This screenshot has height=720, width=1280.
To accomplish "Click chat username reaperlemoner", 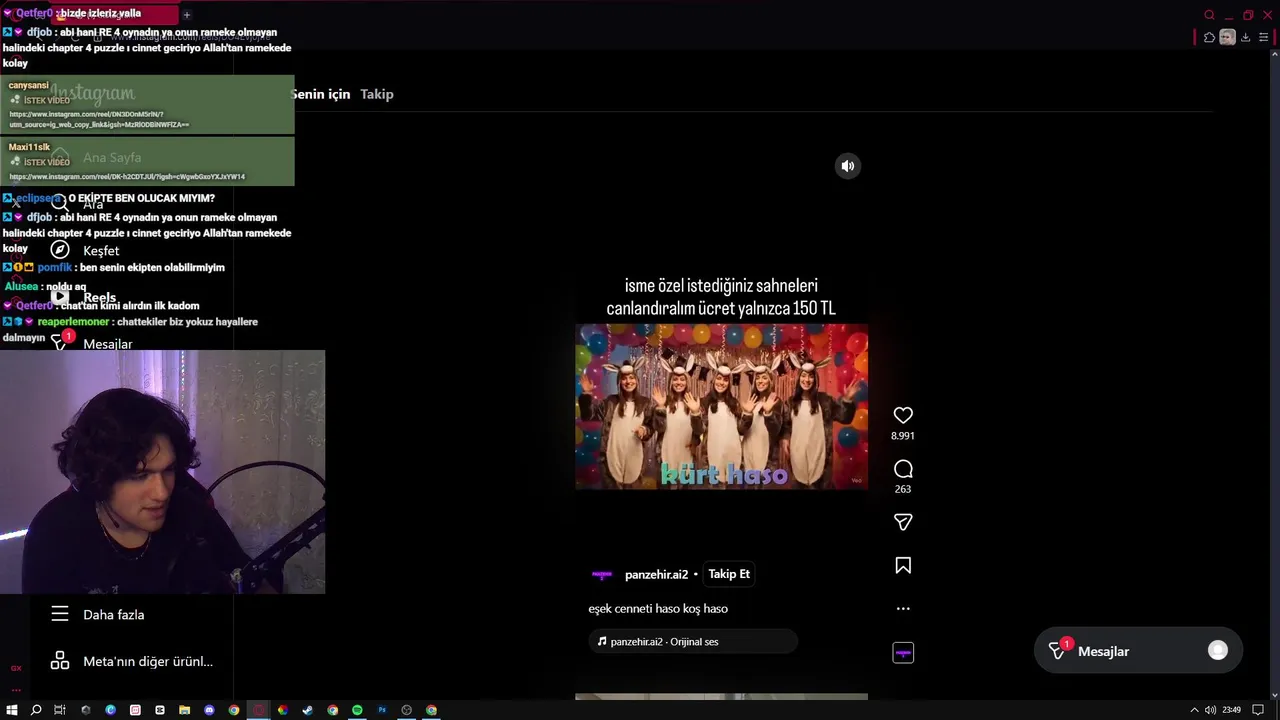I will (x=74, y=322).
